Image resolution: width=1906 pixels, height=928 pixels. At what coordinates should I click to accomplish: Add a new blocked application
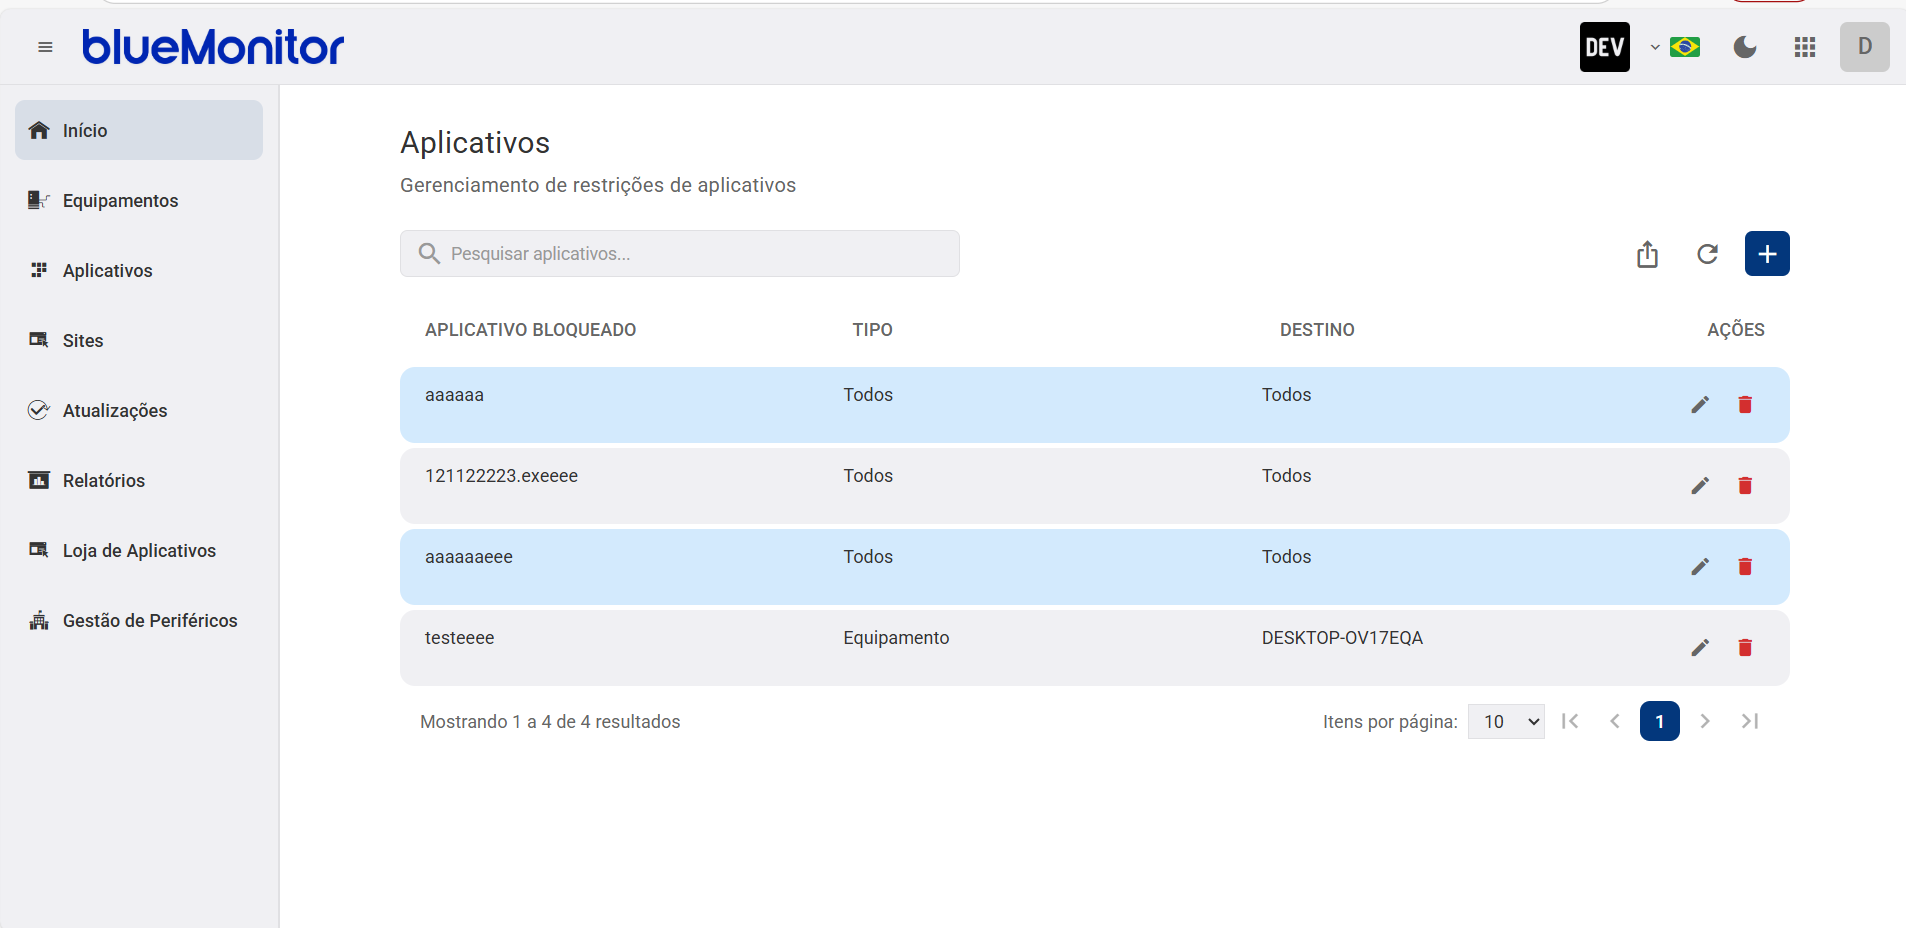(x=1767, y=254)
